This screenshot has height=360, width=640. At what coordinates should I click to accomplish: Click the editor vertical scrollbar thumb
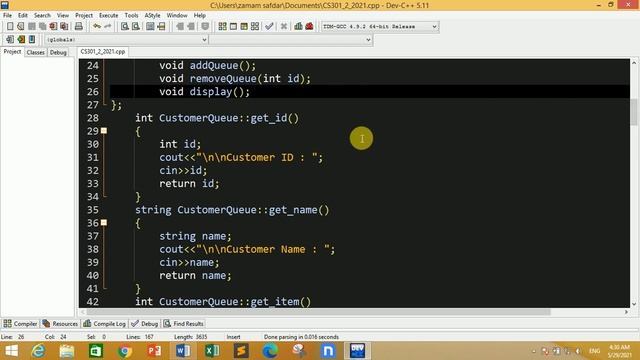coord(634,112)
